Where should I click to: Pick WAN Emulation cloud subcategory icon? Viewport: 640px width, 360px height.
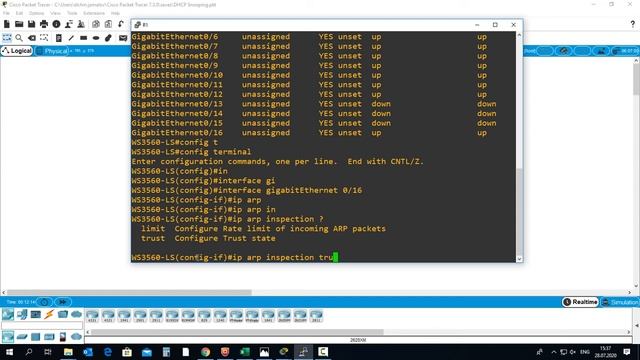(x=76, y=337)
